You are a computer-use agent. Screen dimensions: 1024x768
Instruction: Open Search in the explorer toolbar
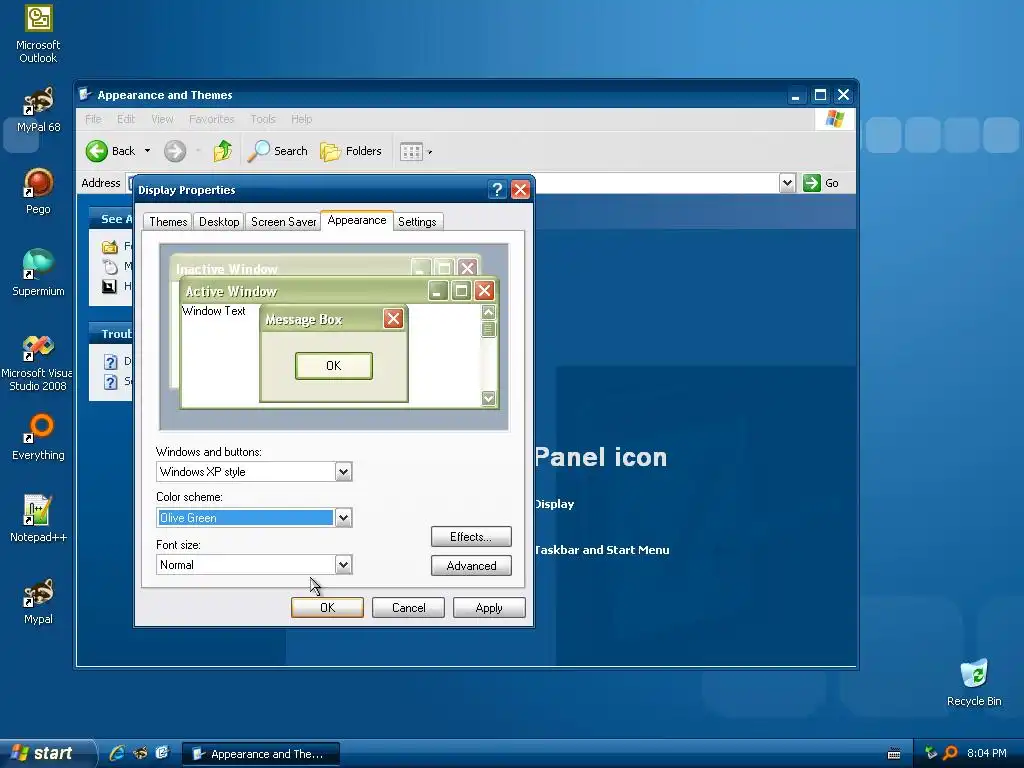[x=278, y=151]
